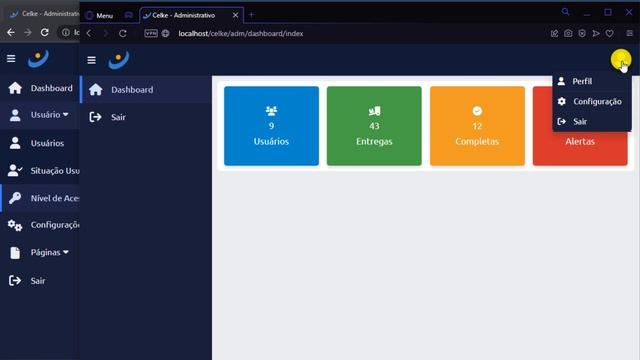Image resolution: width=640 pixels, height=360 pixels.
Task: Click edit pinboard icon in browser toolbar
Action: click(554, 33)
